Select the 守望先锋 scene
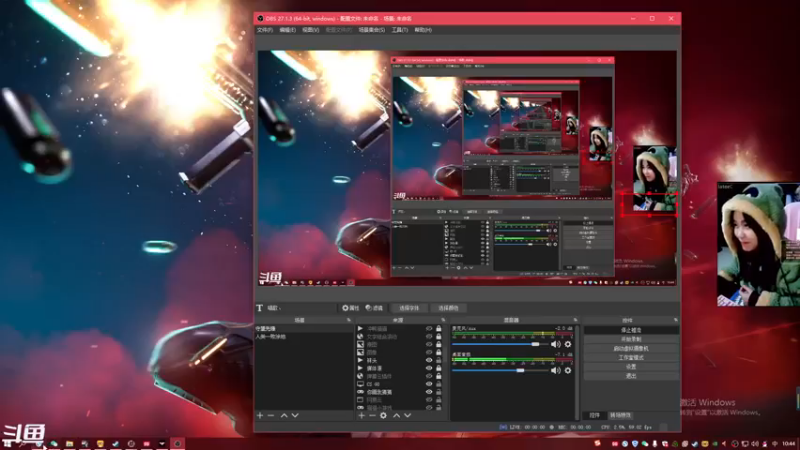This screenshot has height=450, width=800. tap(304, 329)
